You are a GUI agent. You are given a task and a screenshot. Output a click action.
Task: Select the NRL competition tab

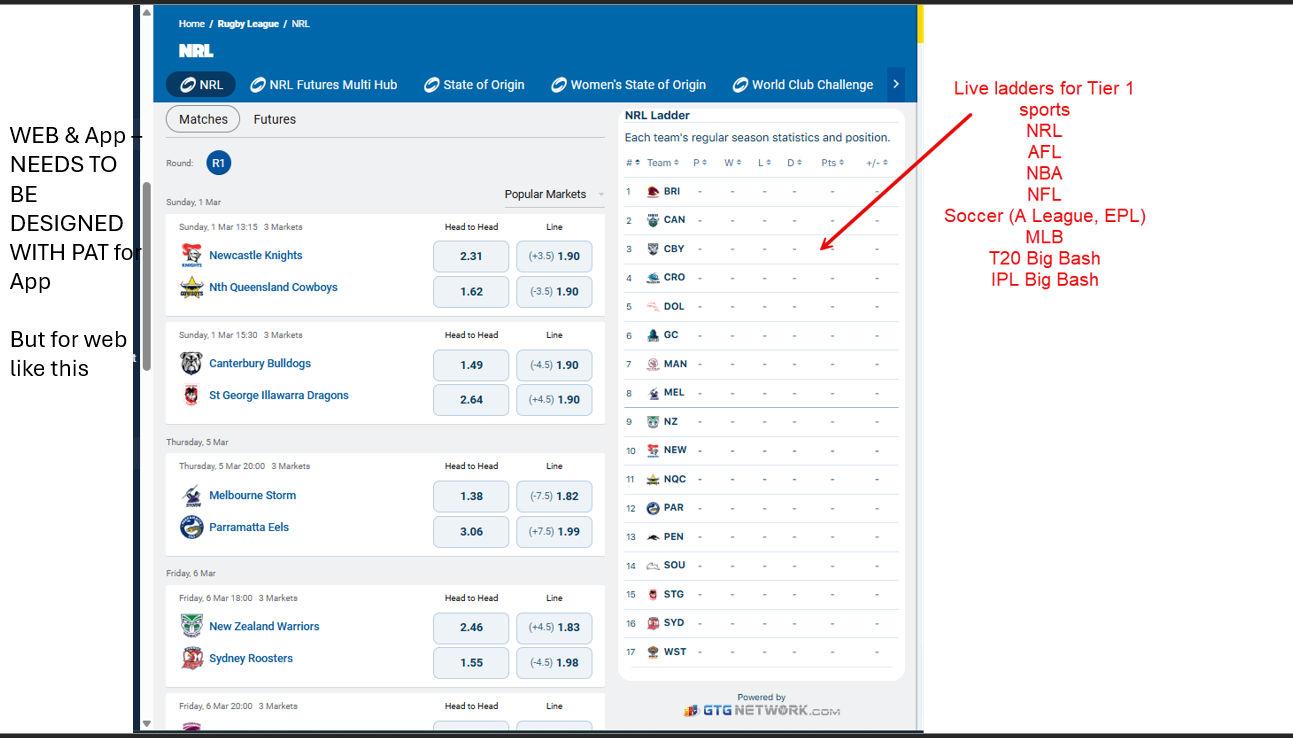[x=201, y=85]
